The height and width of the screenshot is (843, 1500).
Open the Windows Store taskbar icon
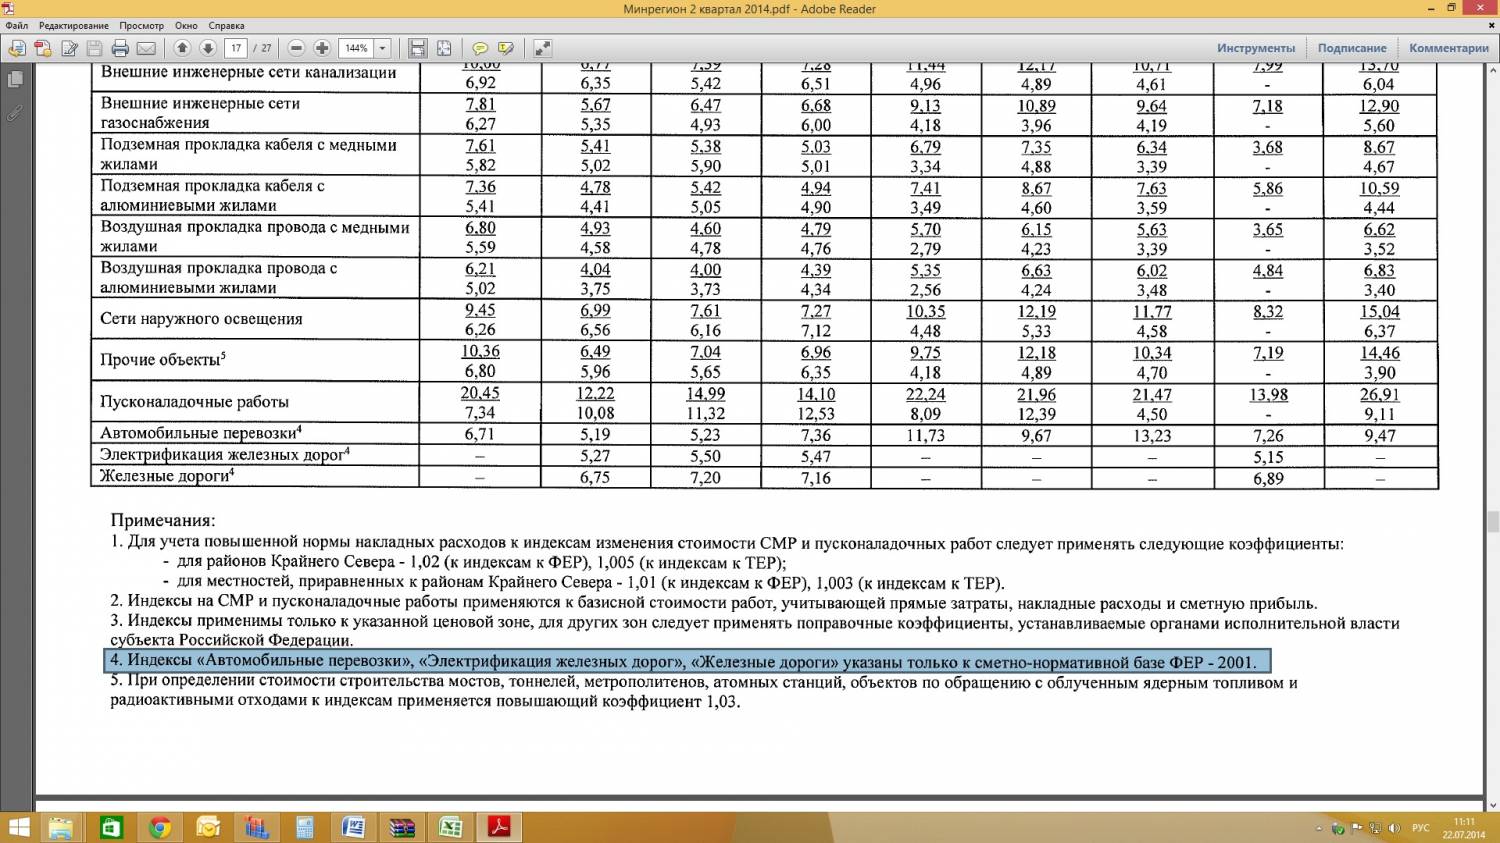tap(110, 827)
